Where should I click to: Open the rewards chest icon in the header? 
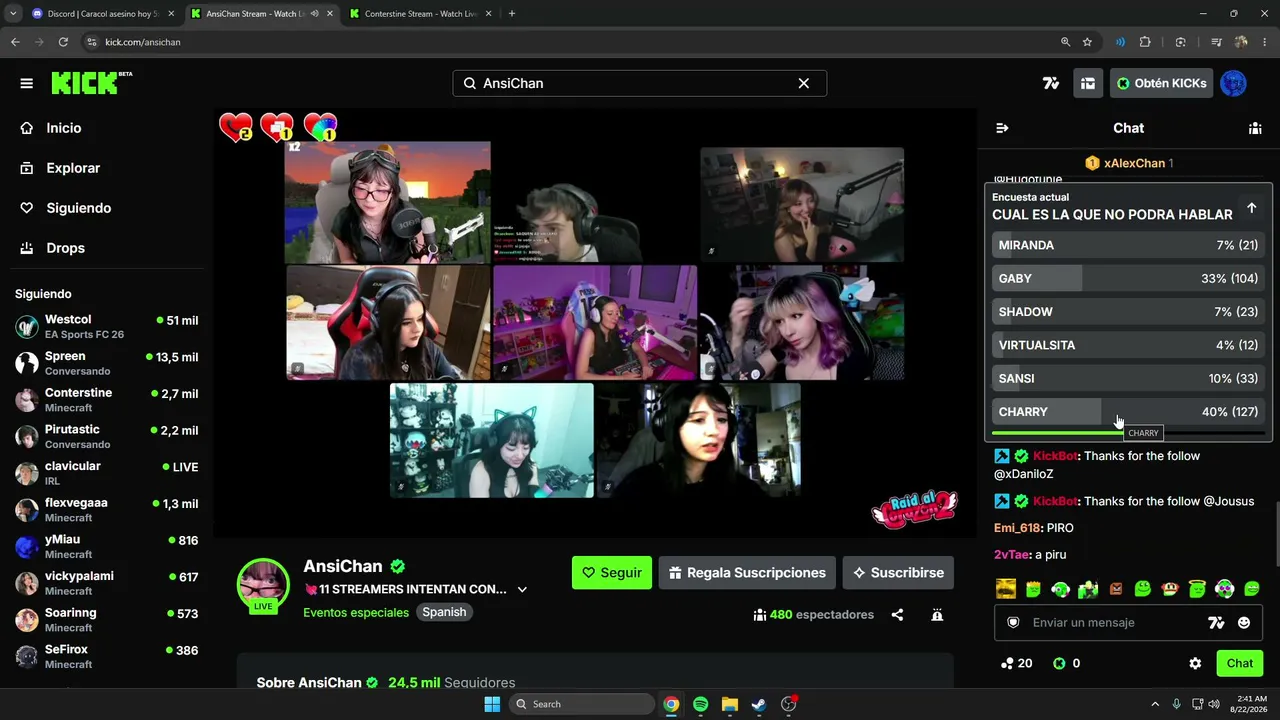[1088, 83]
